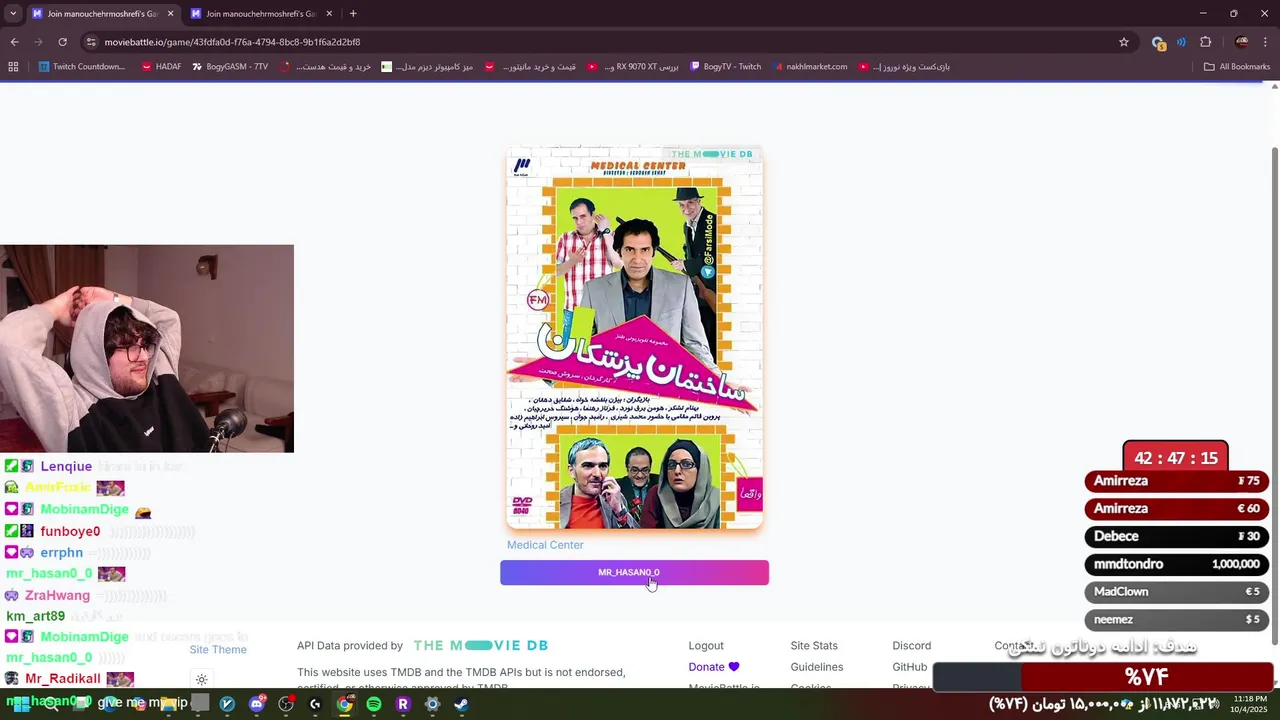Viewport: 1280px width, 720px height.
Task: Click the browser back arrow
Action: click(x=14, y=42)
